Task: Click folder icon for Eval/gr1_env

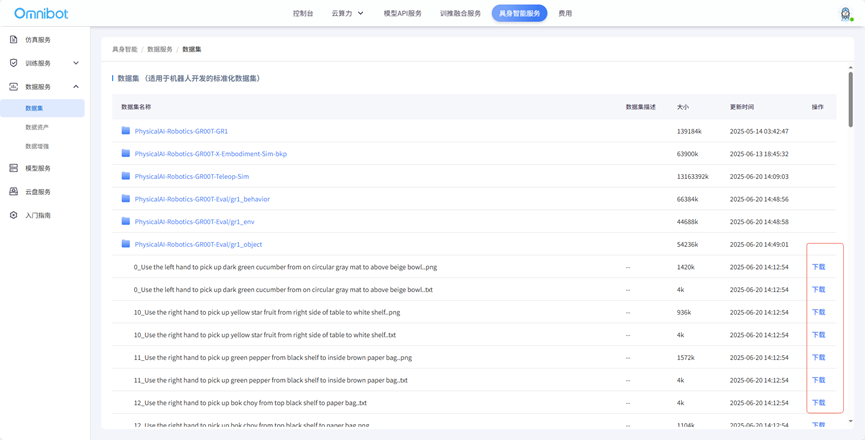Action: click(126, 221)
